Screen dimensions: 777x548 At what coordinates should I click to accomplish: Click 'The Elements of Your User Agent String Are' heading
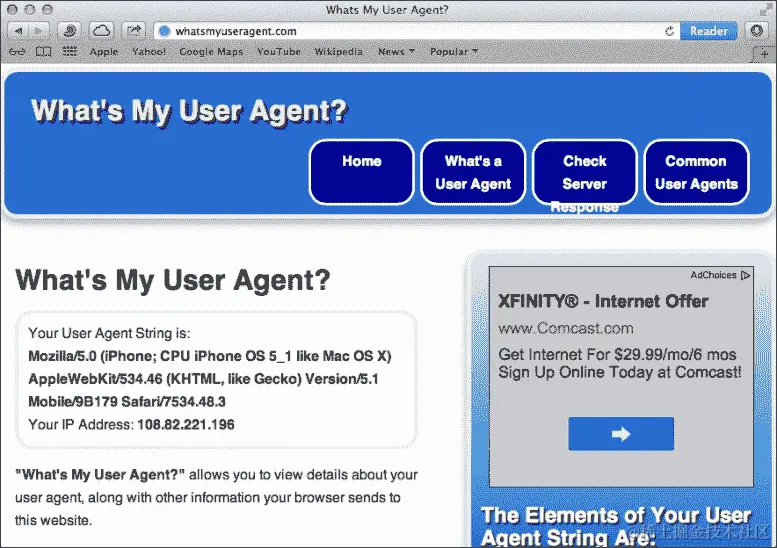pos(616,526)
